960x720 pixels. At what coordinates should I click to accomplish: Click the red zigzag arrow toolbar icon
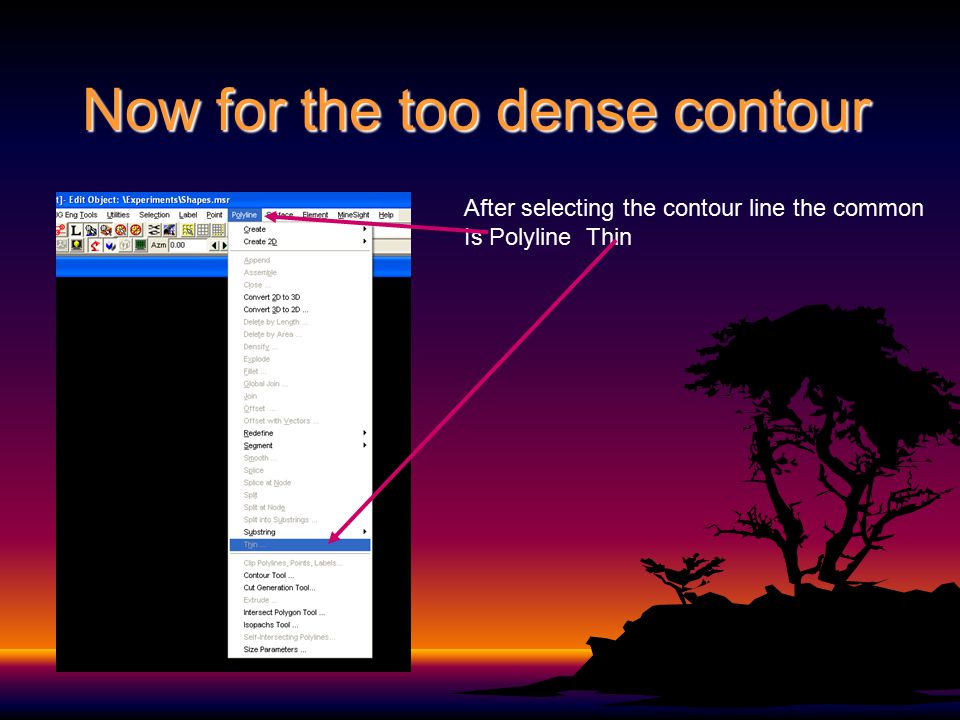coord(95,245)
